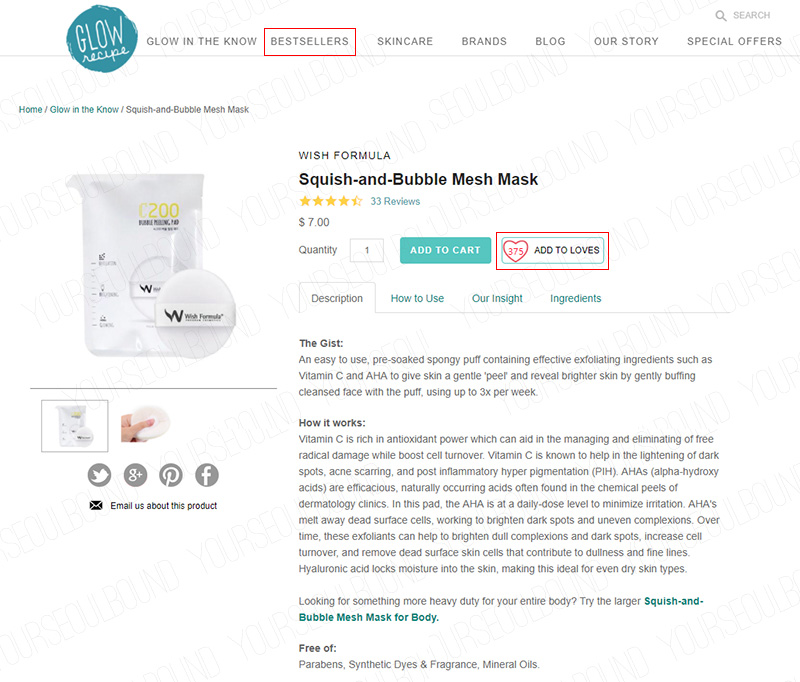Share product on Twitter

99,475
